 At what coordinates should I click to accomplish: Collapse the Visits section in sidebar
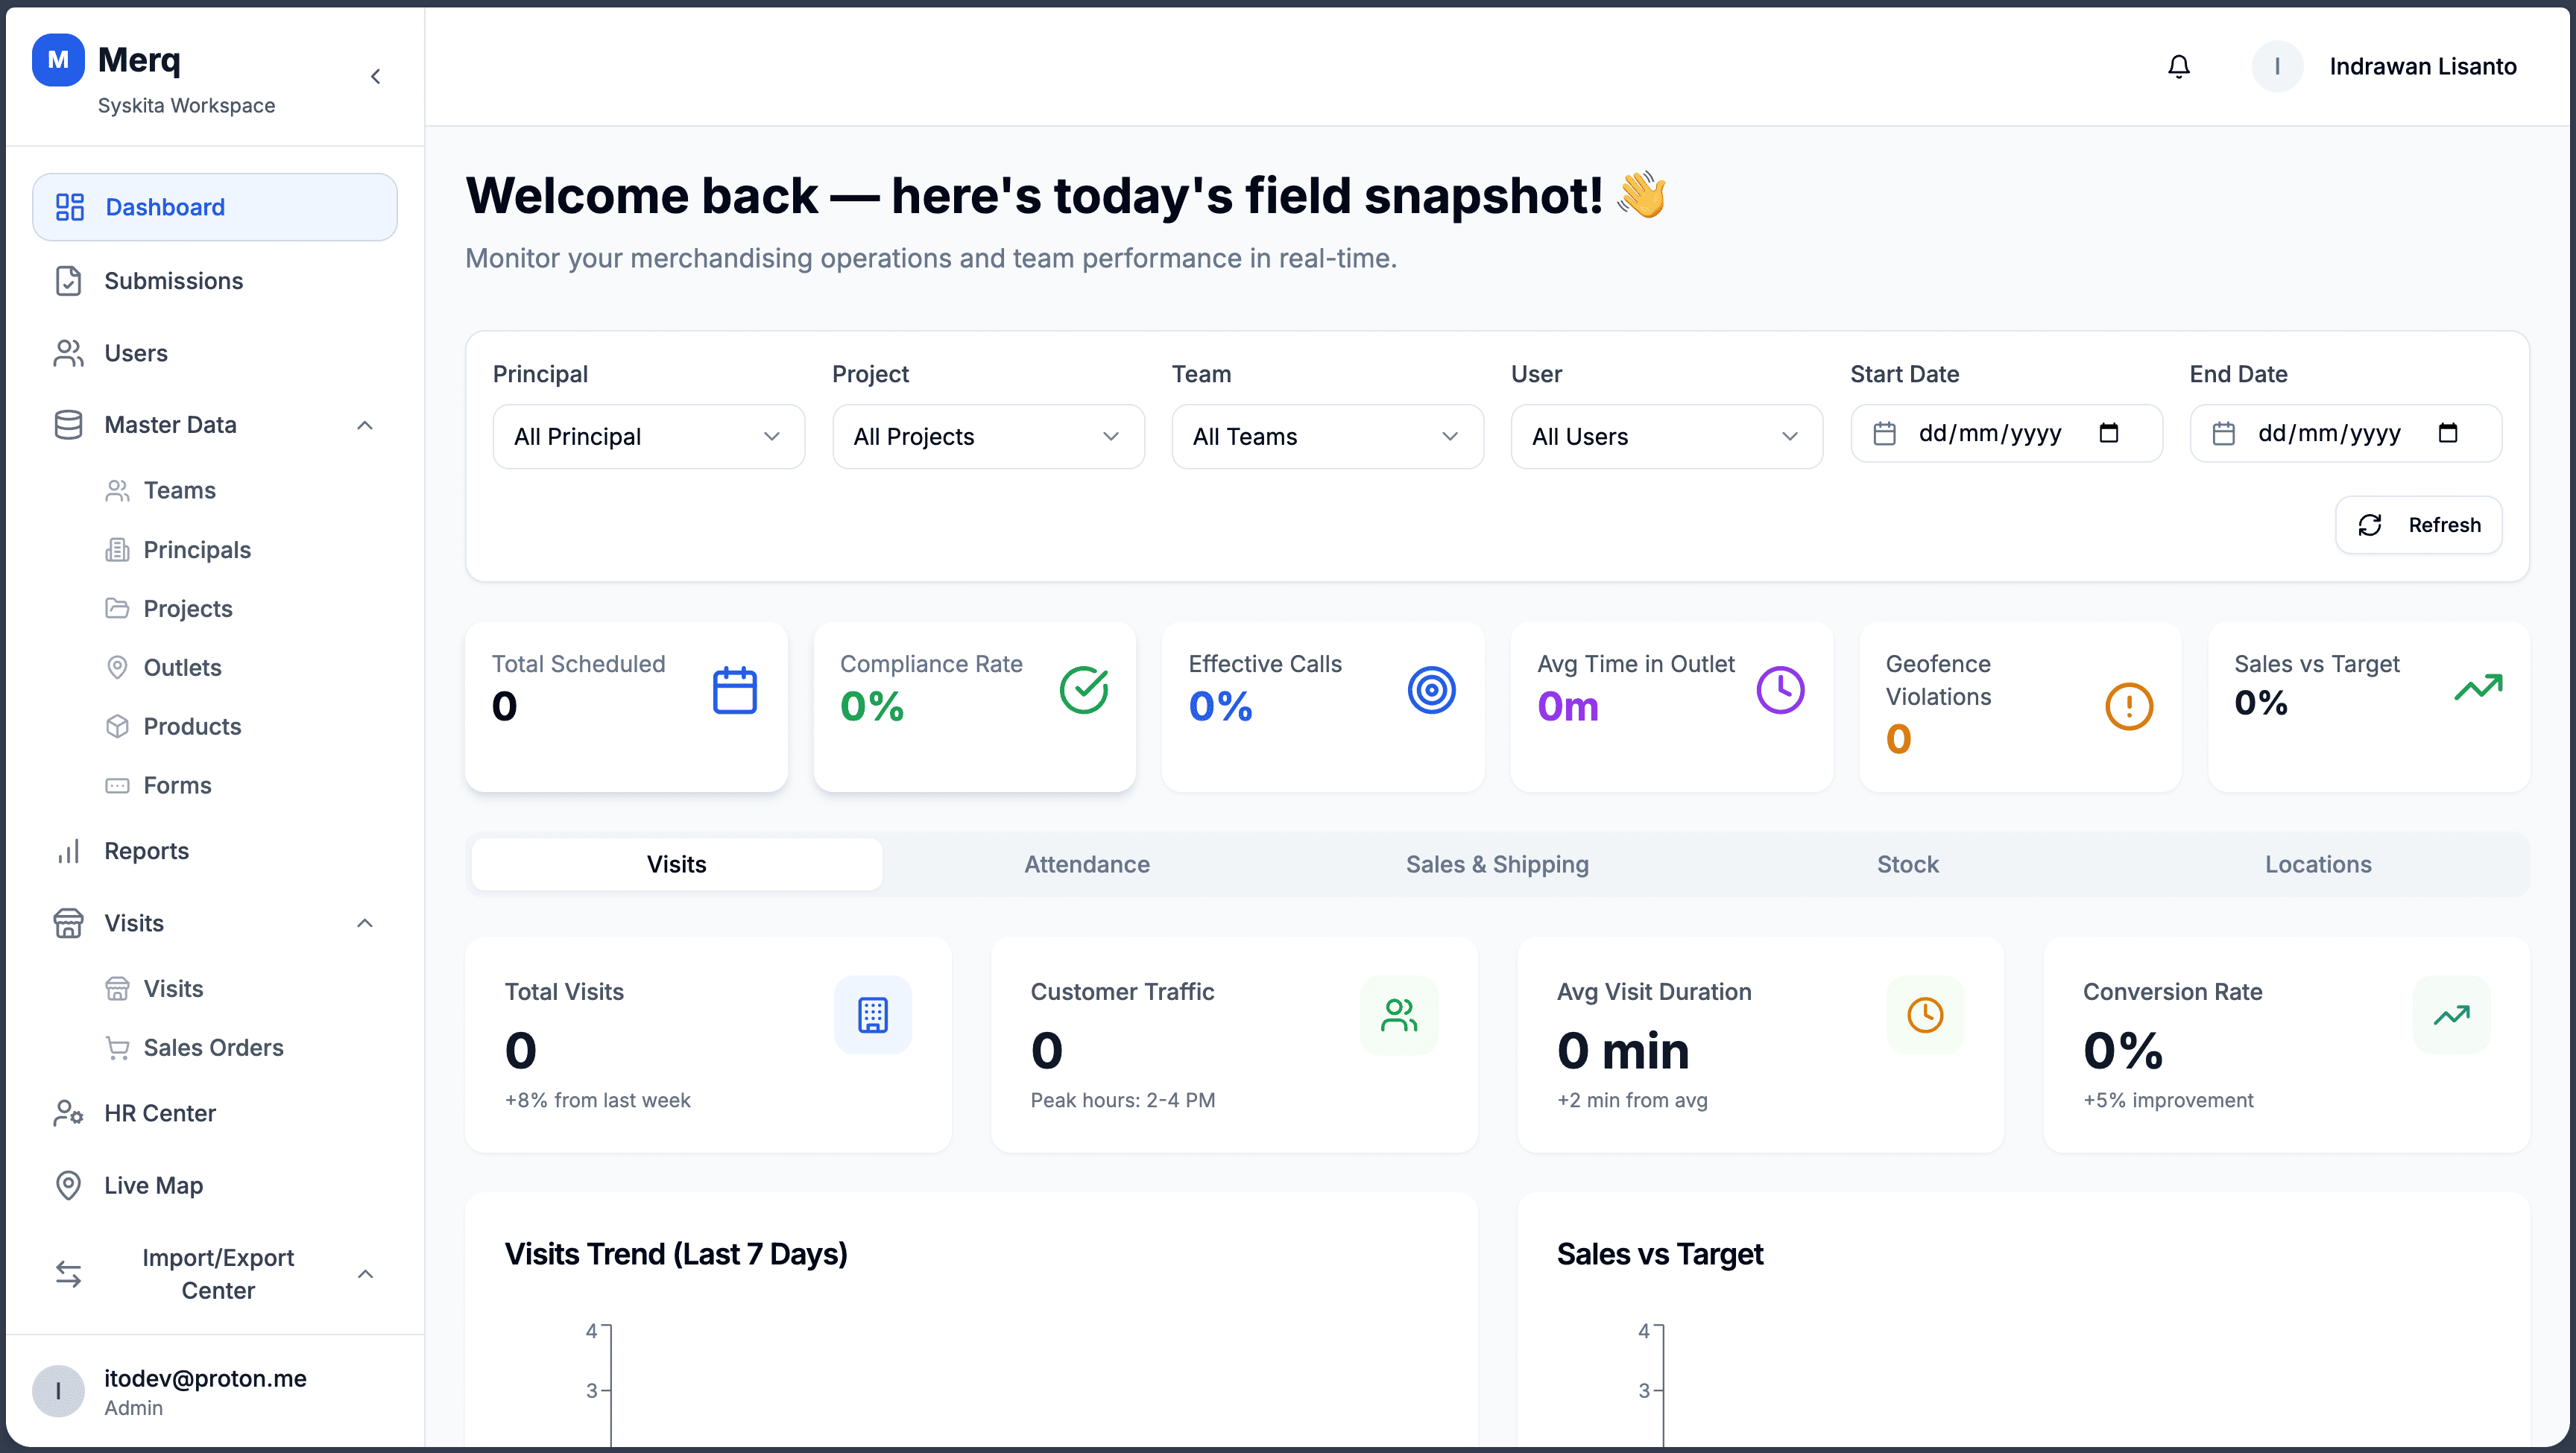pyautogui.click(x=364, y=923)
